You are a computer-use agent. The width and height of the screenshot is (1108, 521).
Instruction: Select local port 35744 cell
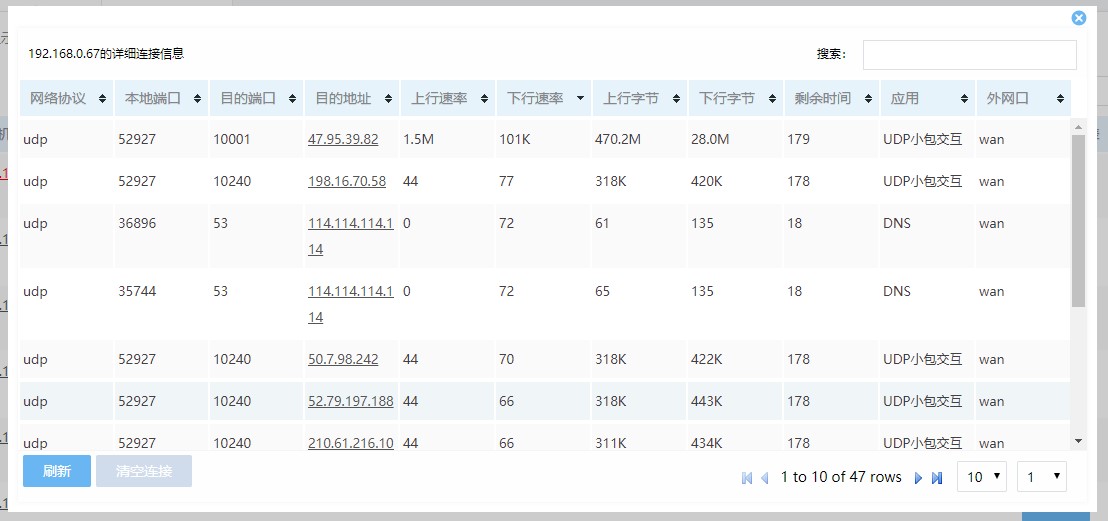161,304
